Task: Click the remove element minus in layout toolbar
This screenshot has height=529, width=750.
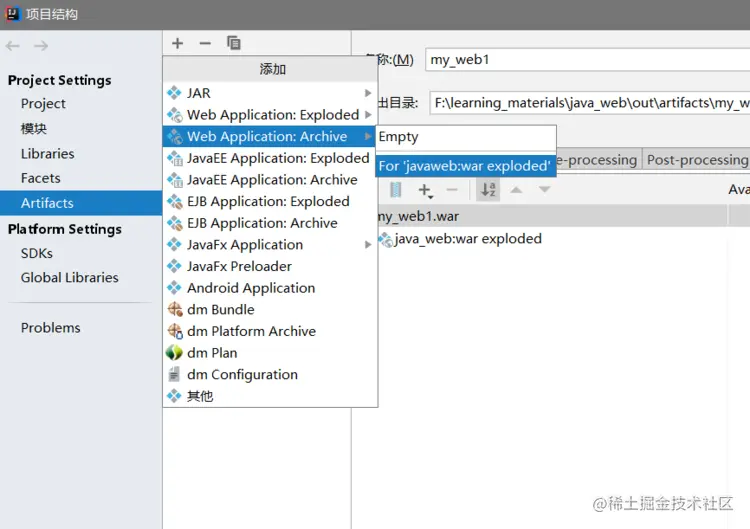Action: click(x=452, y=190)
